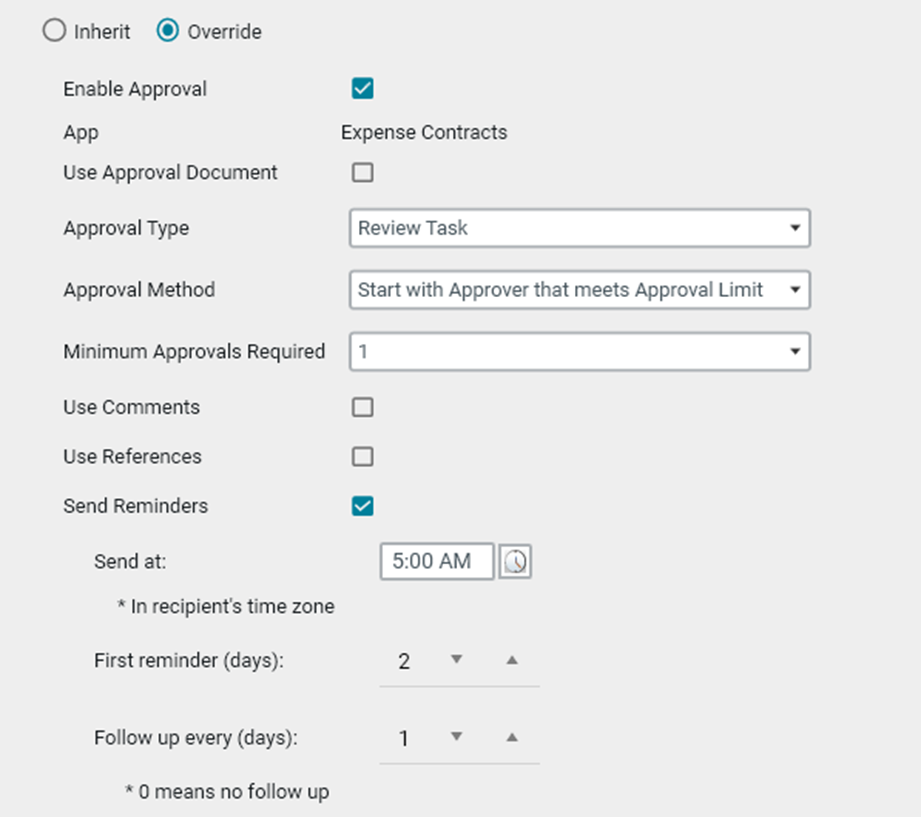Click the Expense Contracts app text
Screen dimensions: 921x817
tap(424, 132)
